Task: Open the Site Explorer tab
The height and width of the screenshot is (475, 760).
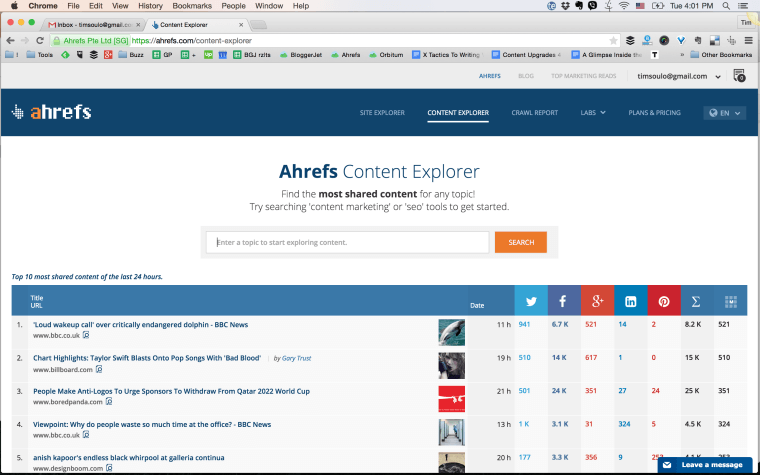Action: 382,113
